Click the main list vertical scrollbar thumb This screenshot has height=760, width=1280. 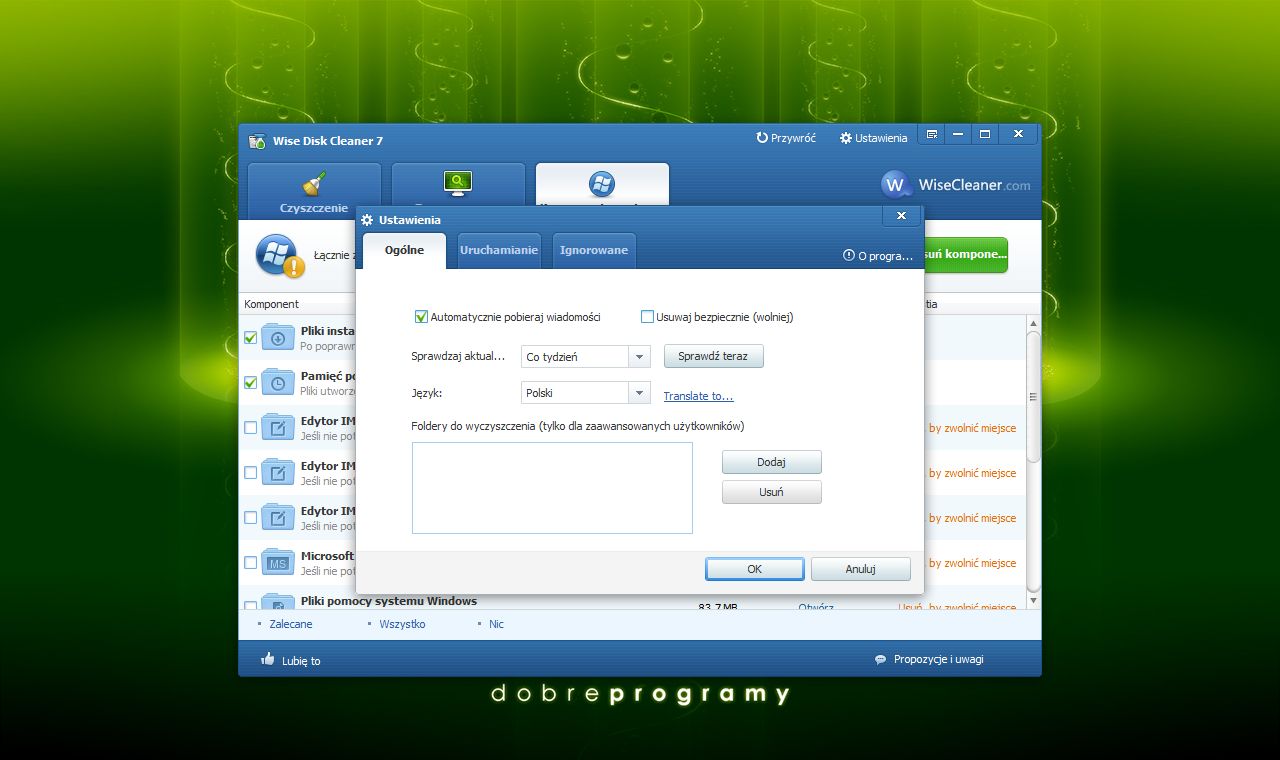(1034, 396)
